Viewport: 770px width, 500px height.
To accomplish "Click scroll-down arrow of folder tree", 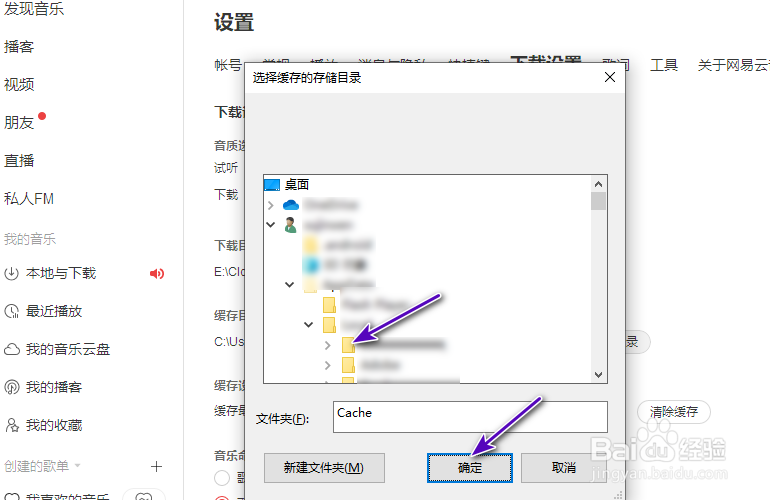I will [598, 375].
